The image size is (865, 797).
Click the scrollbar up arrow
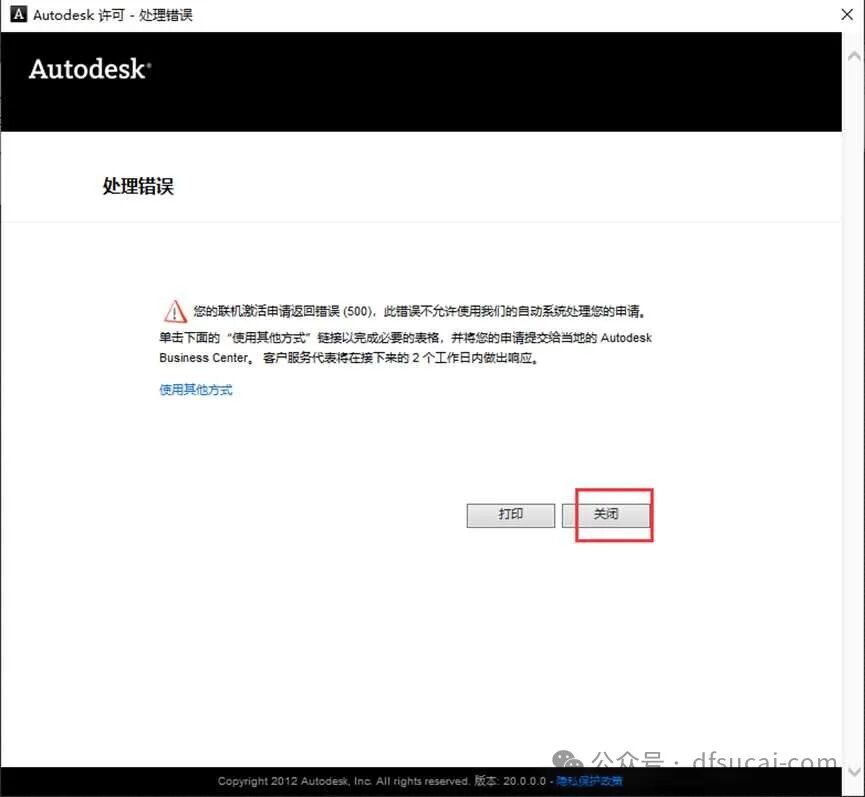coord(853,56)
